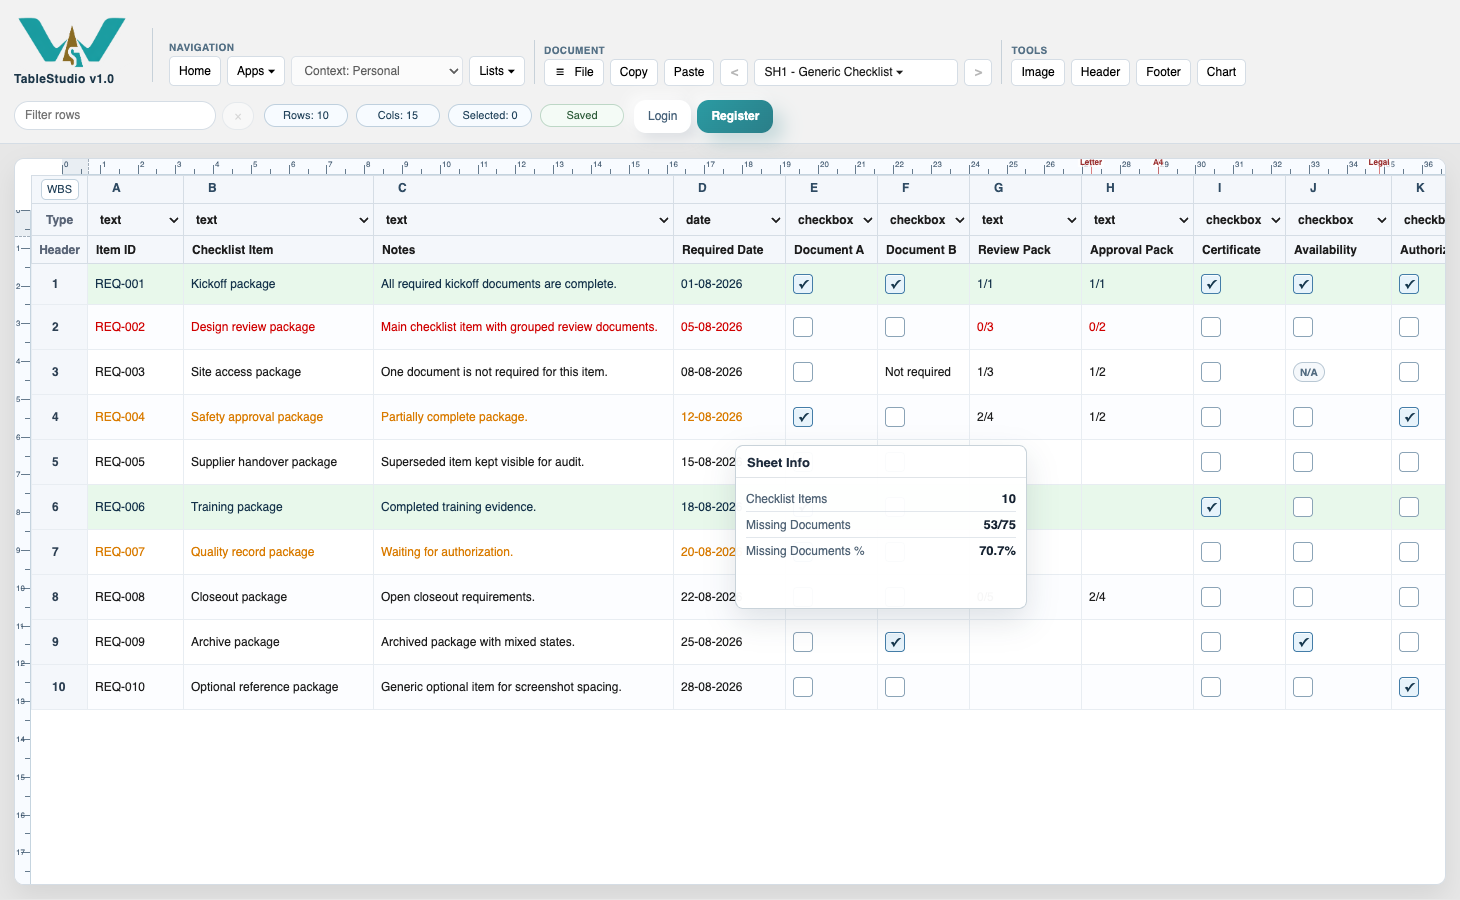Open the Chart tool

coord(1221,72)
